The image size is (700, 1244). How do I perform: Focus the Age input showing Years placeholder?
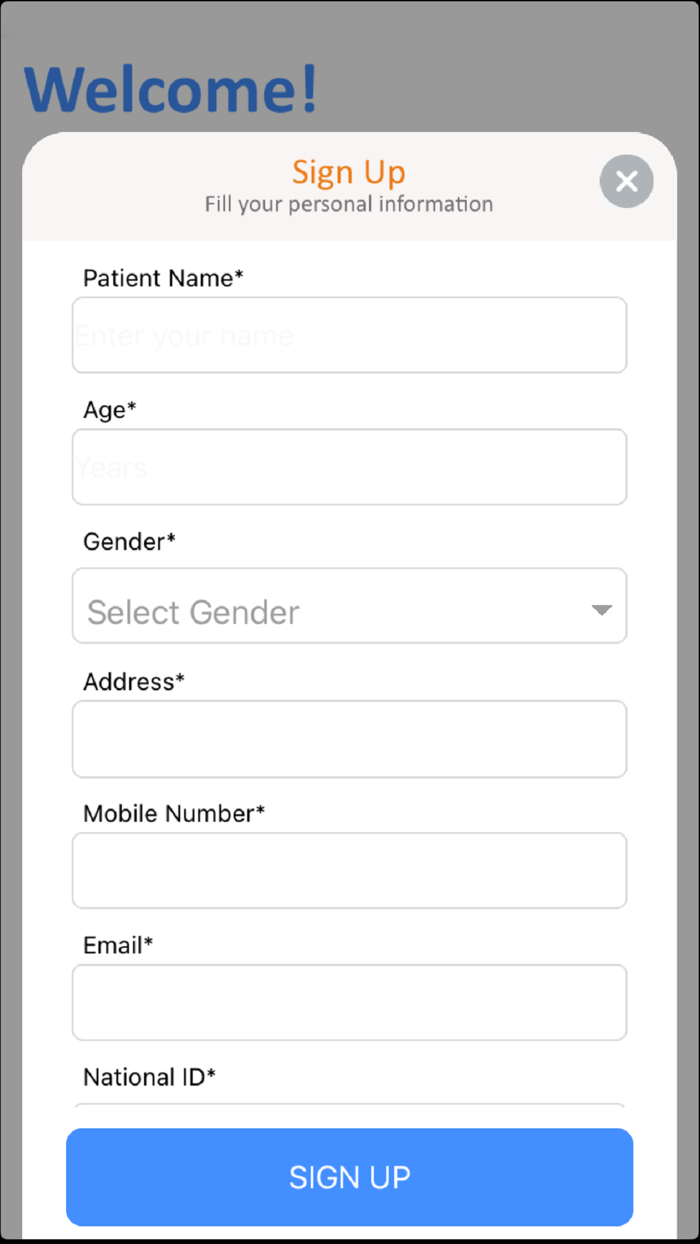click(349, 466)
